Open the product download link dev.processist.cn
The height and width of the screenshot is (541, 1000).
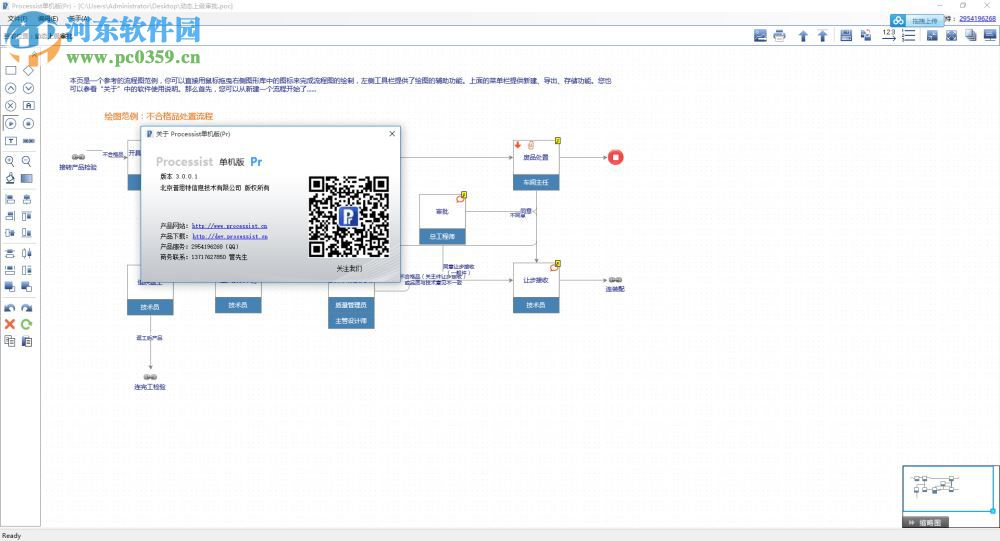[x=230, y=236]
